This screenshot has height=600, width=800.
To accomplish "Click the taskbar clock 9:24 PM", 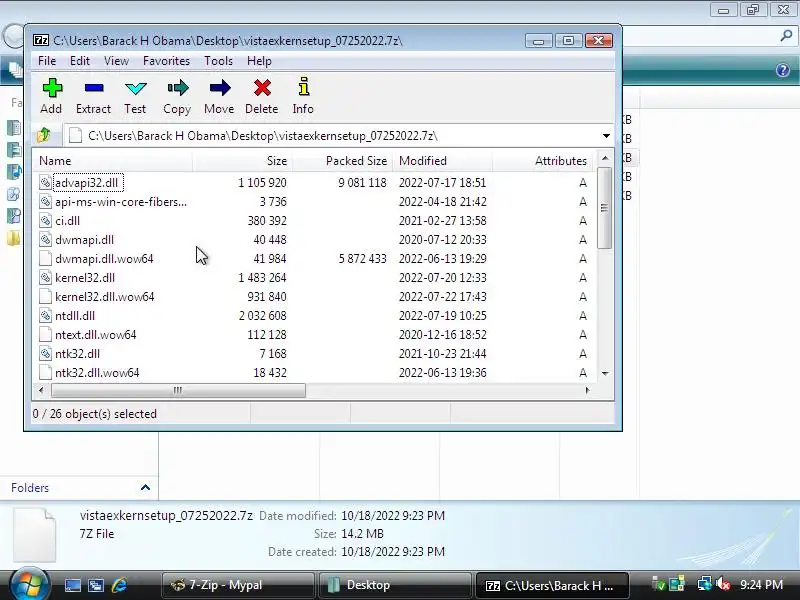I will 762,585.
